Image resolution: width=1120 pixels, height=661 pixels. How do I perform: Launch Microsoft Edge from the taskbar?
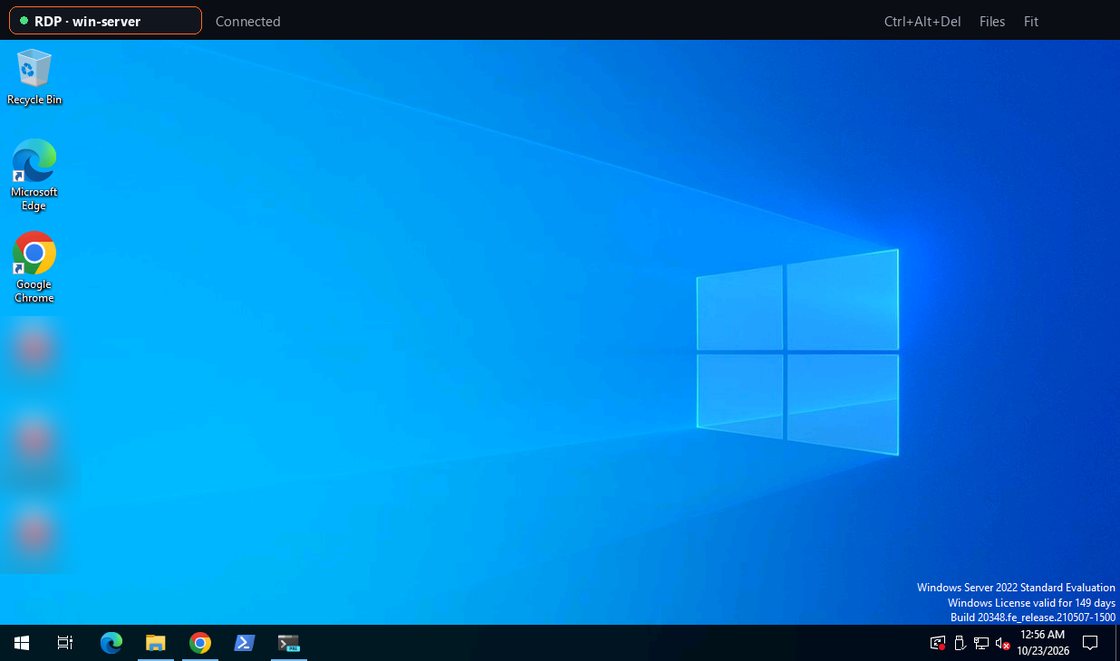coord(111,643)
